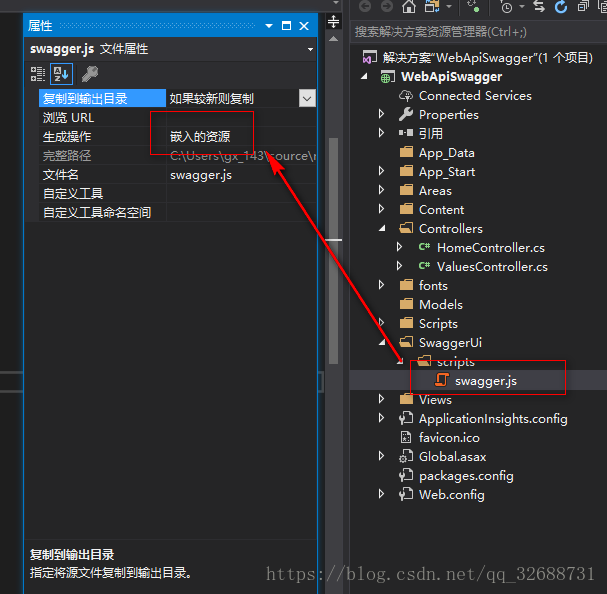Click the editor vertical scrollbar thumb
Screen dimensions: 607x594
[333, 251]
